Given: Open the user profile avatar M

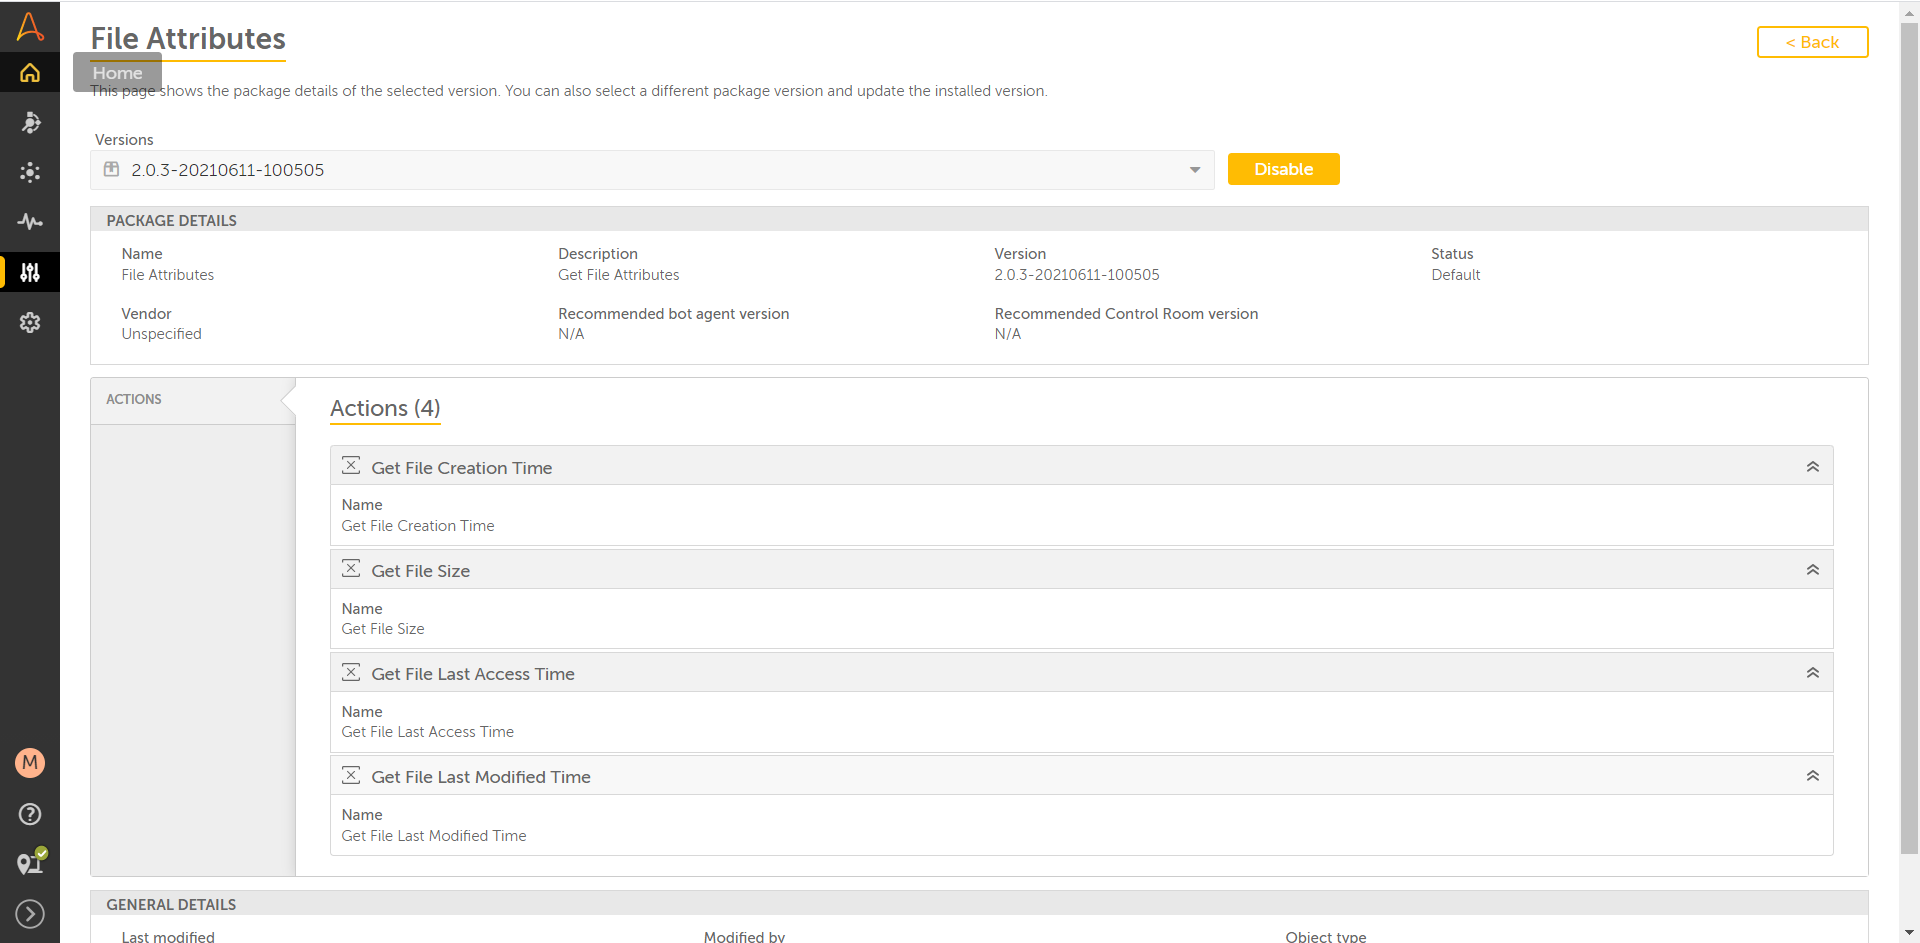Looking at the screenshot, I should (30, 763).
